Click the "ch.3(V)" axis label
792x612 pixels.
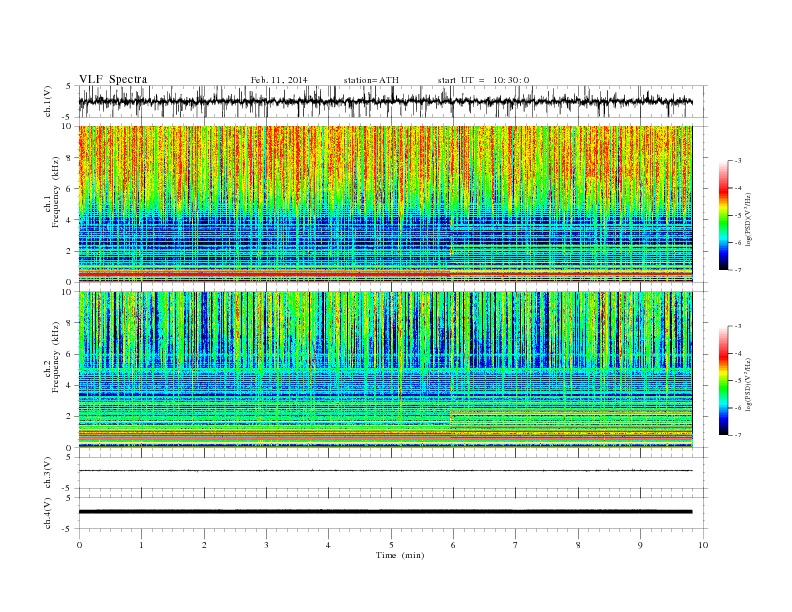click(x=48, y=473)
